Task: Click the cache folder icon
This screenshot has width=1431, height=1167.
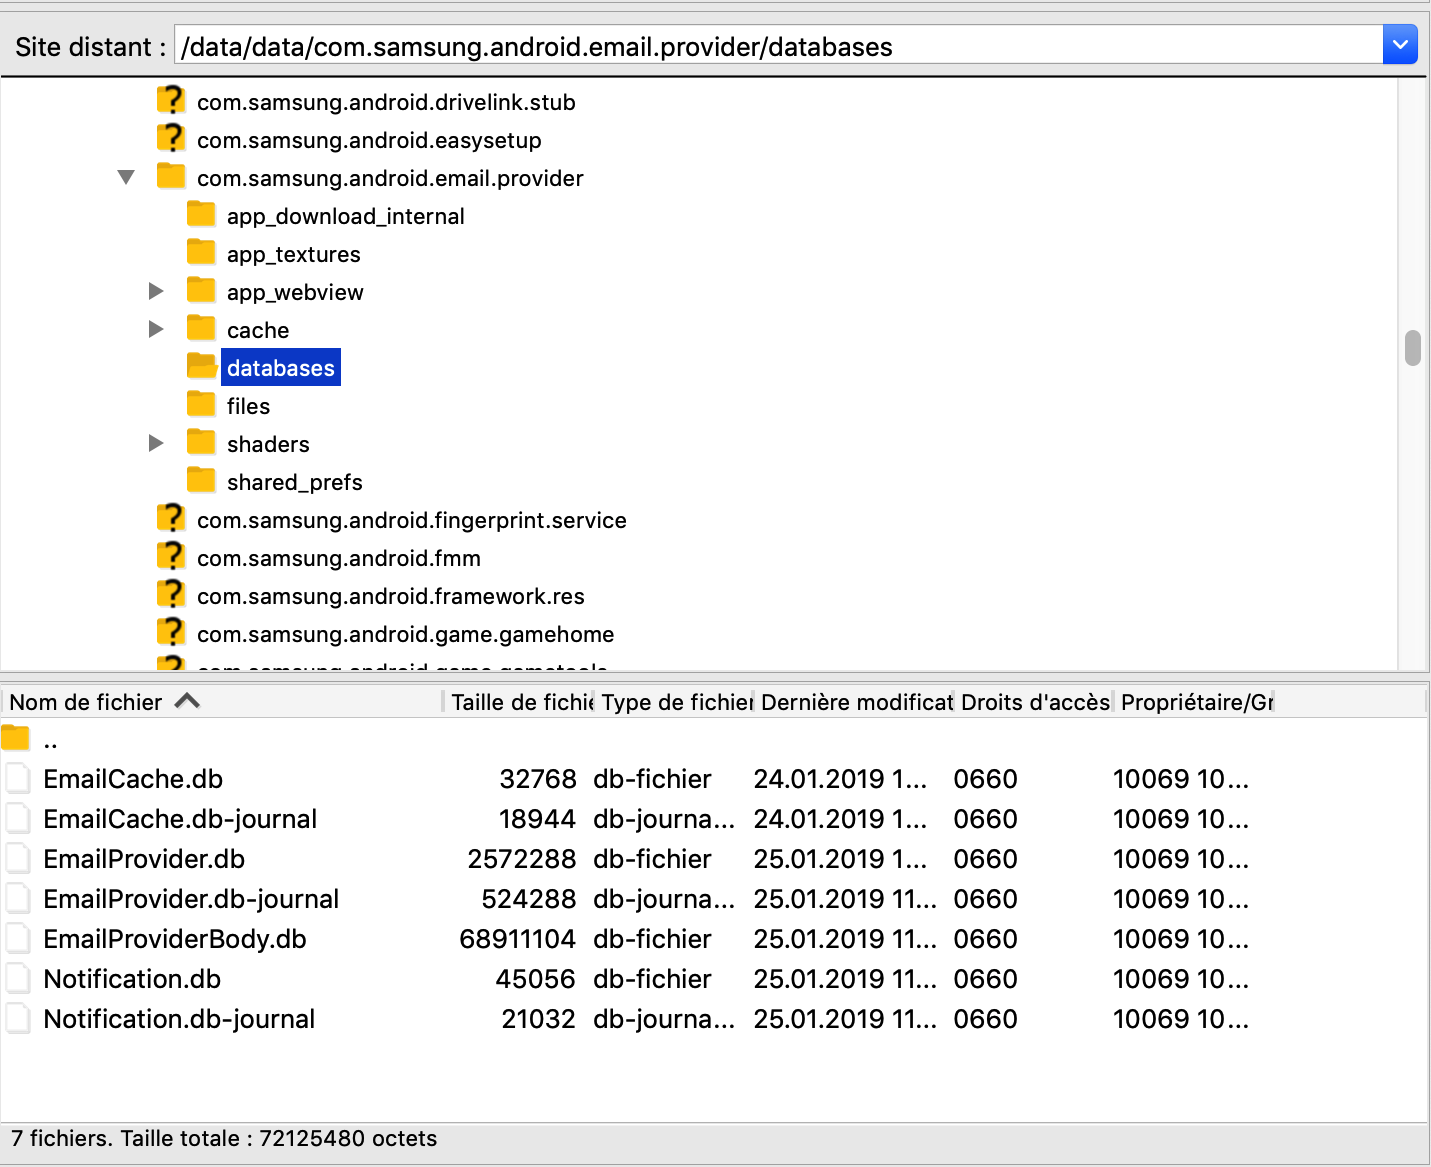Action: click(x=202, y=328)
